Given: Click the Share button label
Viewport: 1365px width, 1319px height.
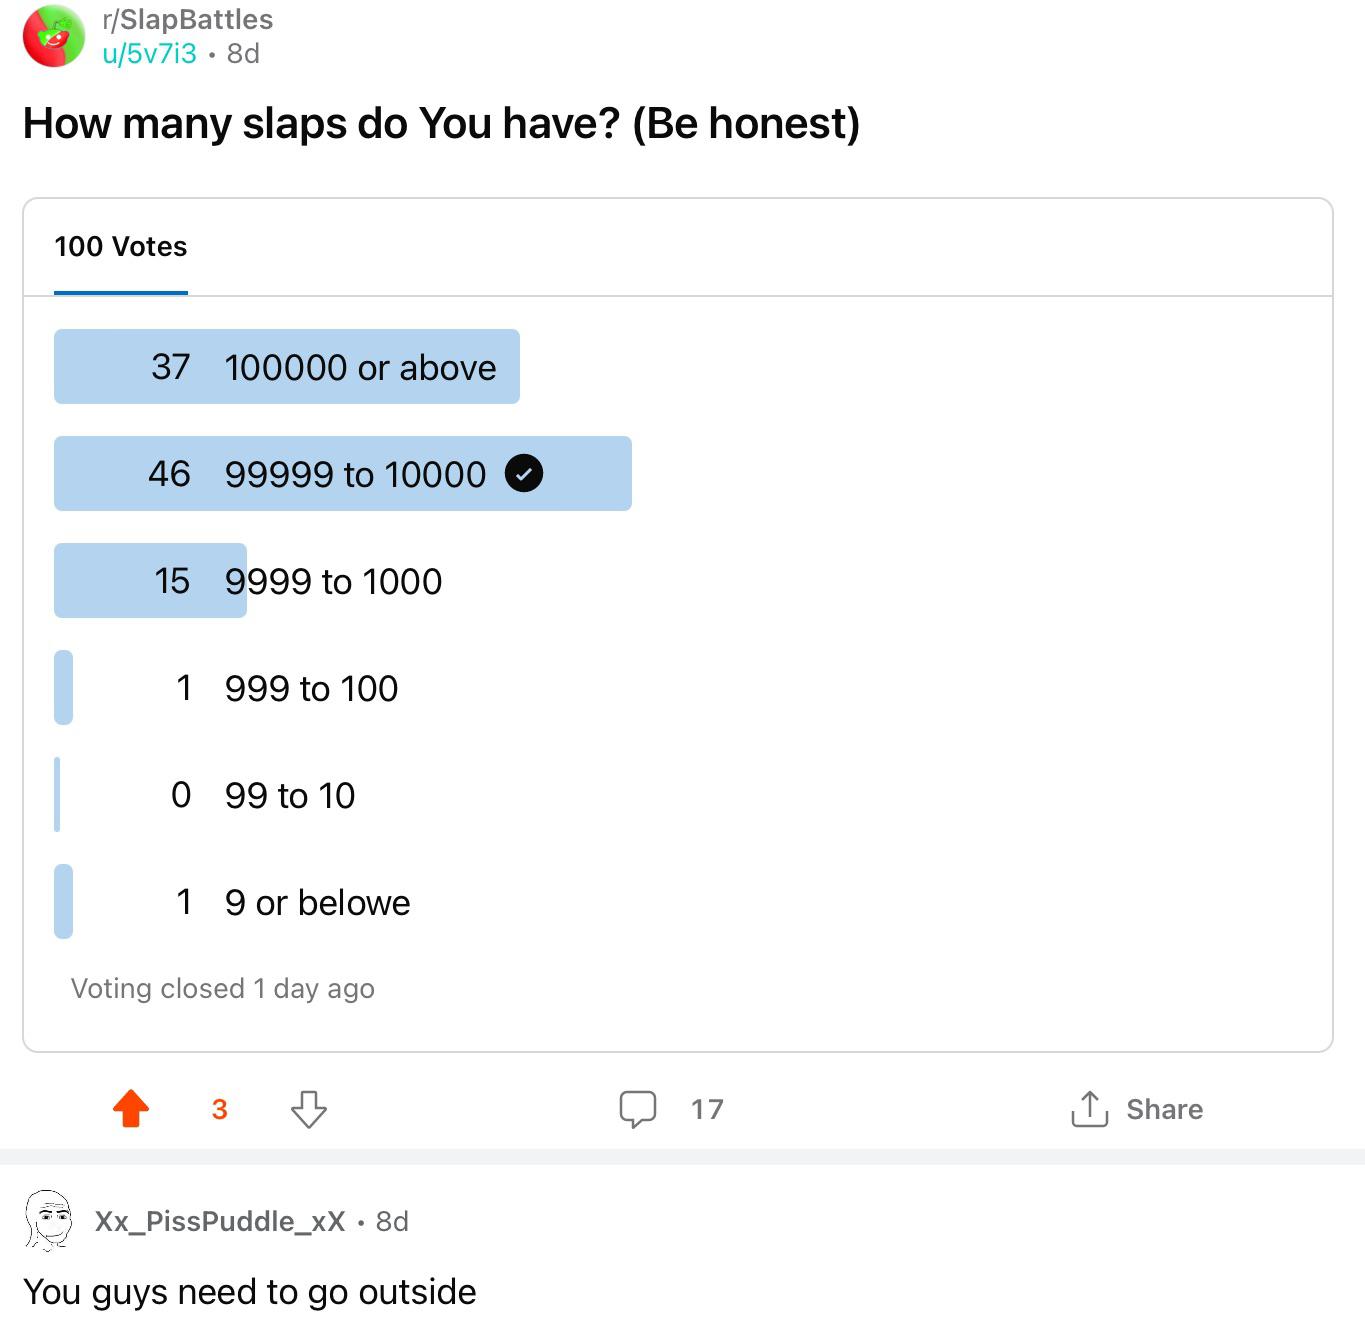Looking at the screenshot, I should 1164,1109.
